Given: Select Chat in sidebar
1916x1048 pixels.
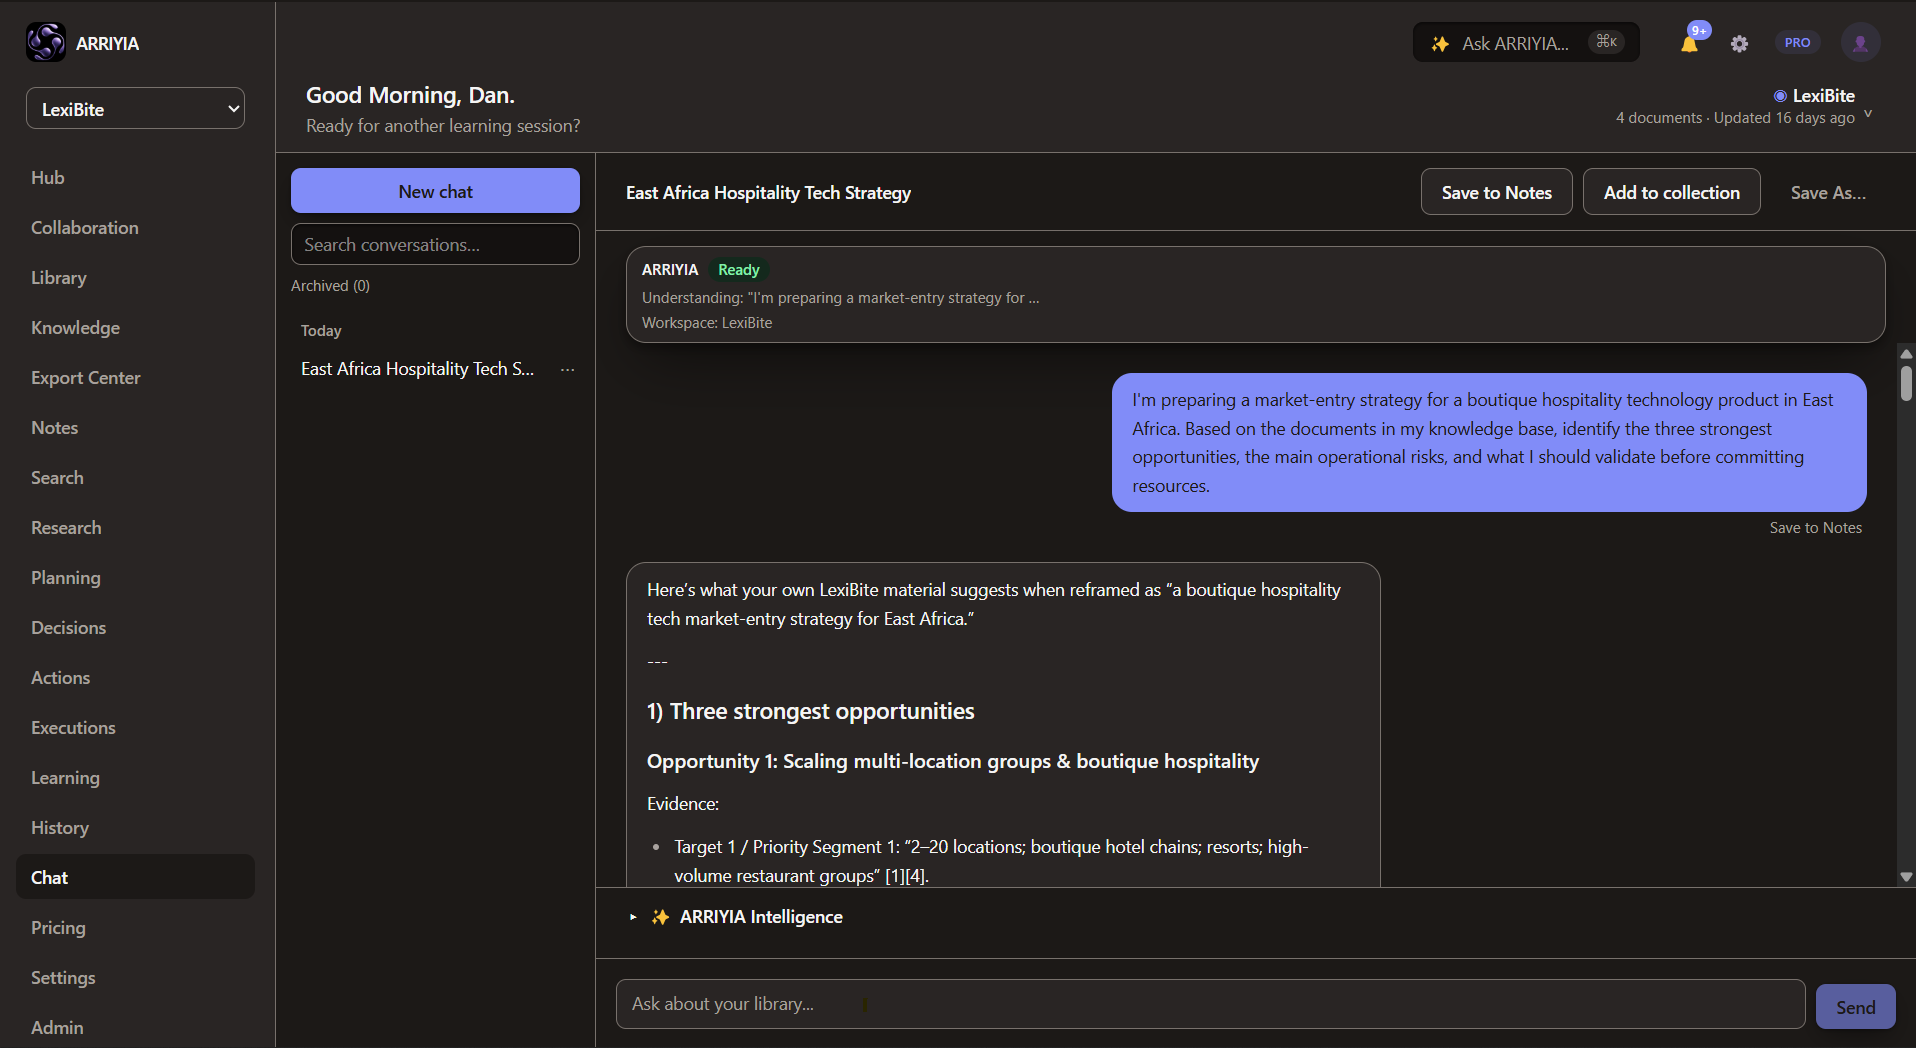Looking at the screenshot, I should click(135, 877).
